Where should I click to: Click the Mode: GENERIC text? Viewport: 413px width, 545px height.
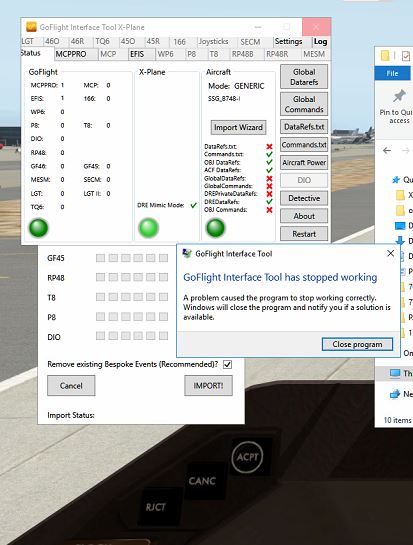pyautogui.click(x=236, y=86)
